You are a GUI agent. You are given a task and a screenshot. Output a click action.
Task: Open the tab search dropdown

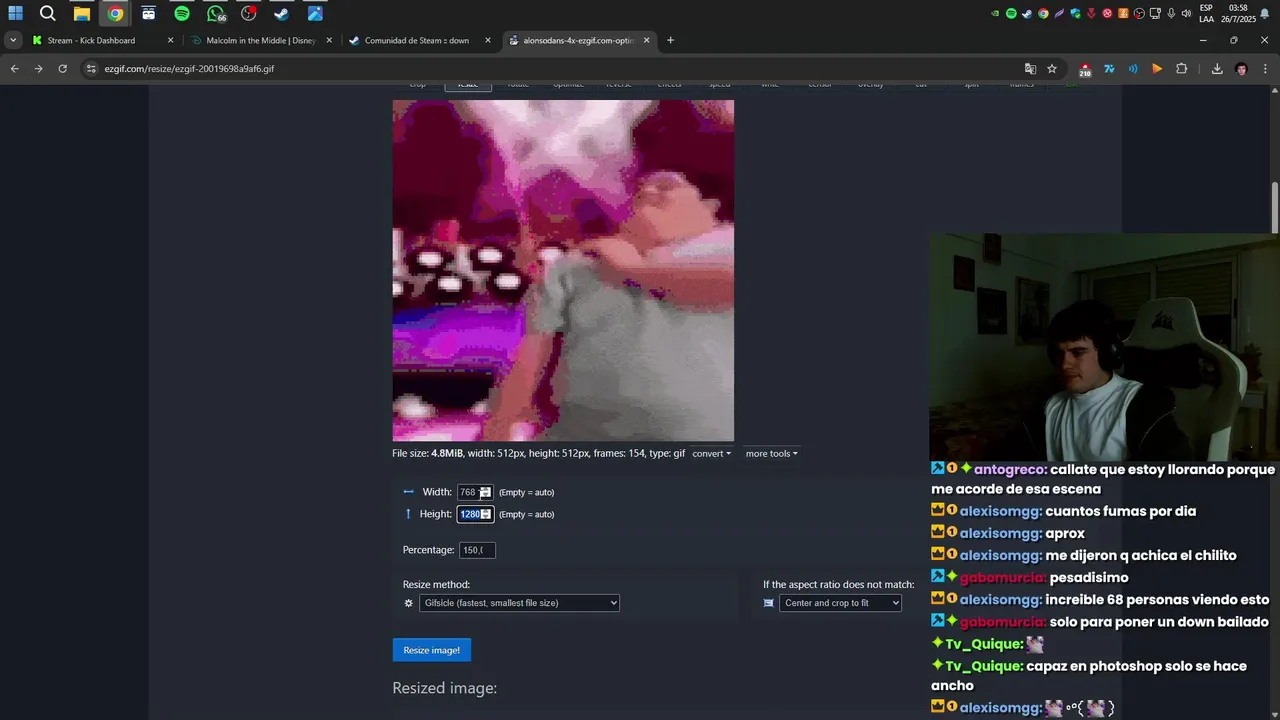click(x=12, y=40)
